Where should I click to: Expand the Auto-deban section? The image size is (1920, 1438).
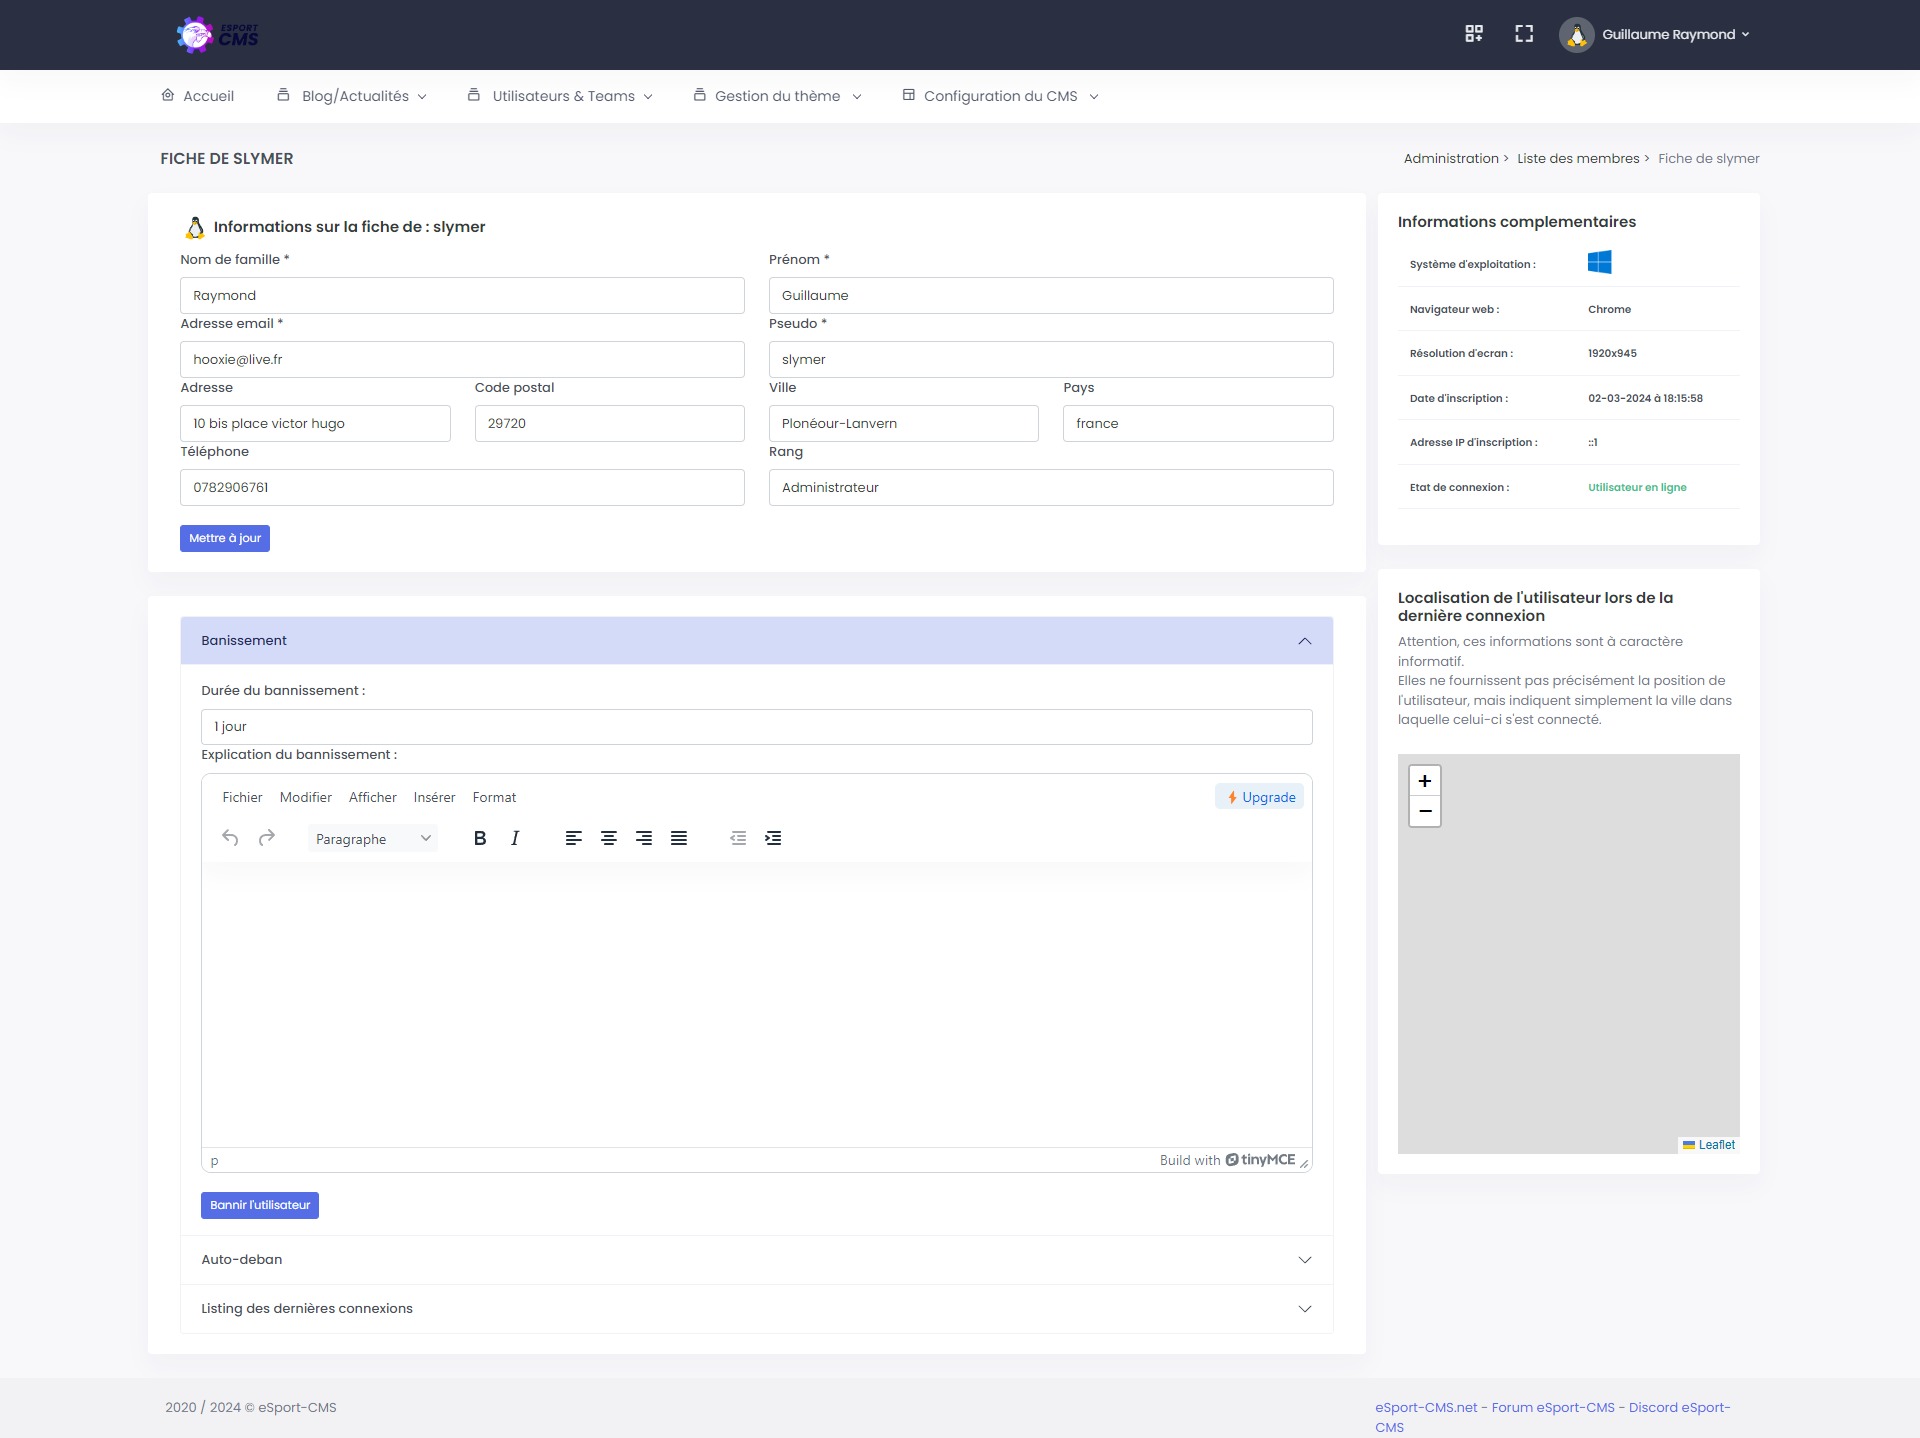[757, 1260]
